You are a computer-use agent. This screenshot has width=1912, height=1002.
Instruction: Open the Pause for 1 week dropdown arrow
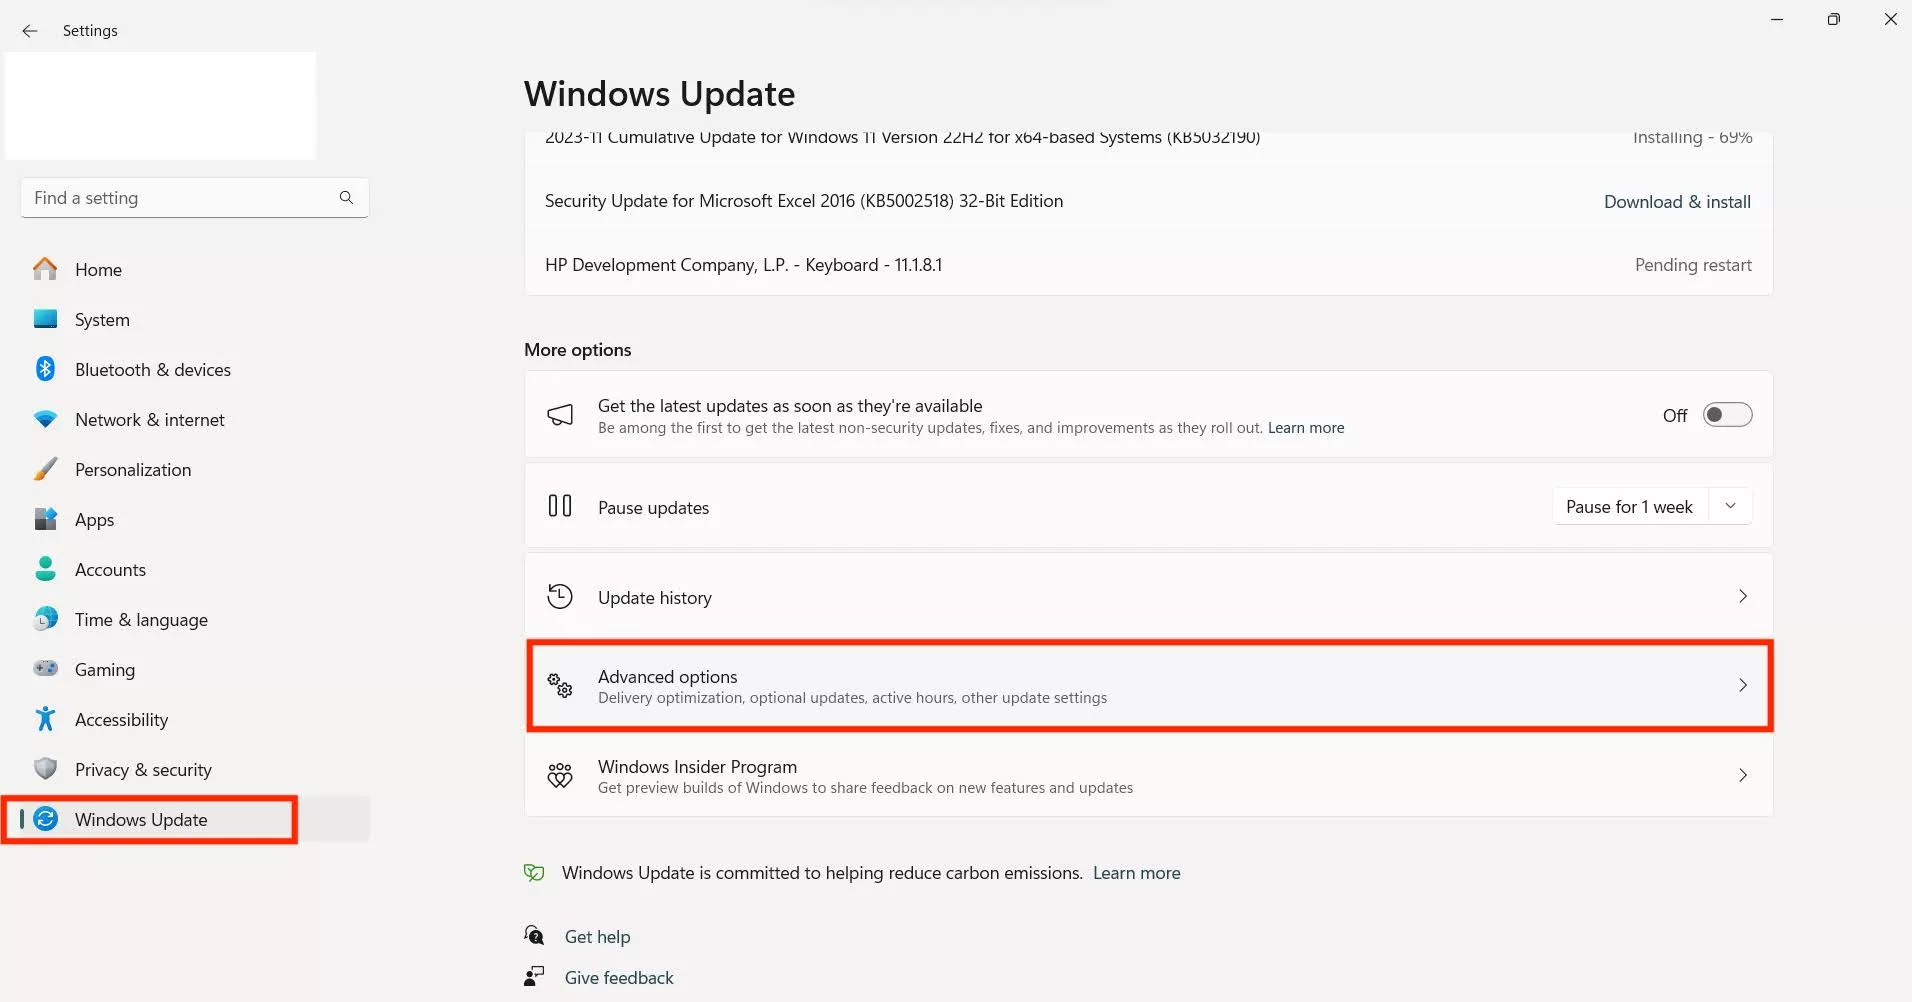1730,507
